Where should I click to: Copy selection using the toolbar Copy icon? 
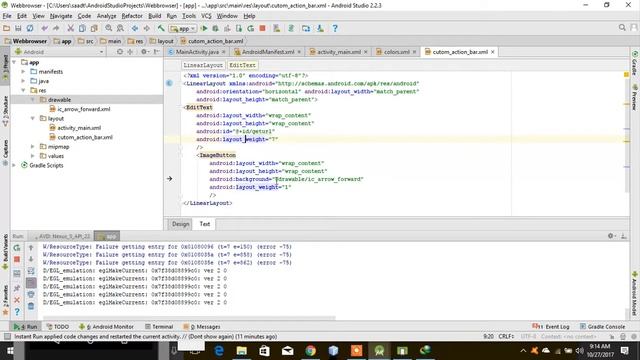[x=82, y=28]
